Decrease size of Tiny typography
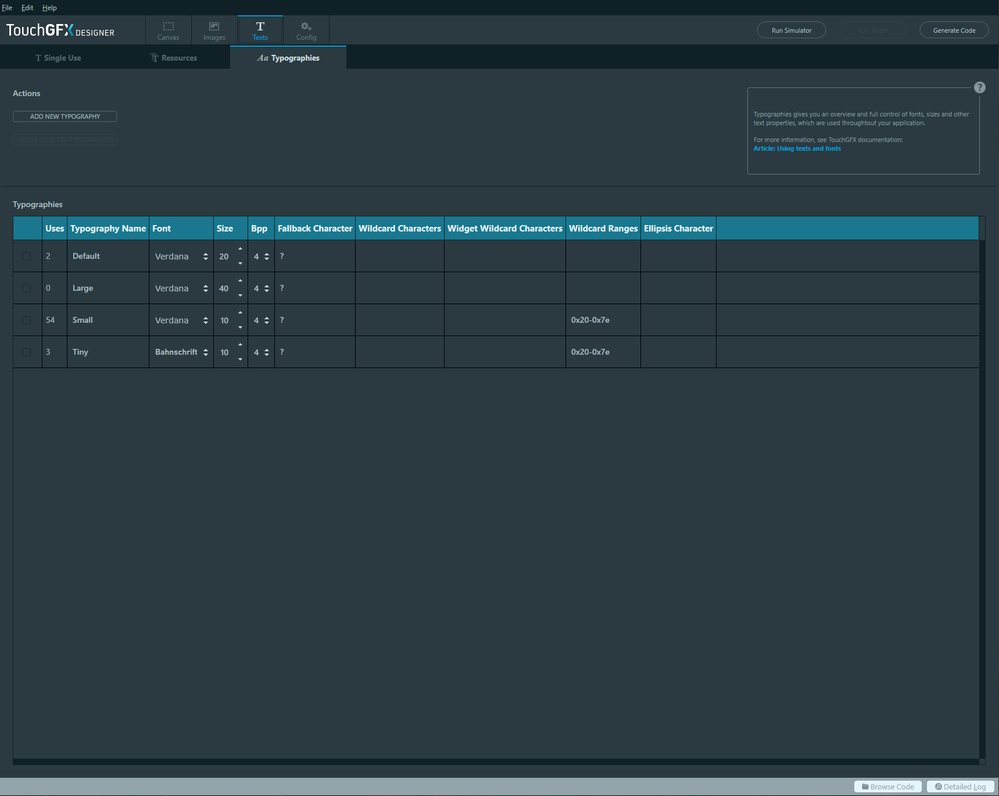Image resolution: width=999 pixels, height=796 pixels. click(x=240, y=359)
